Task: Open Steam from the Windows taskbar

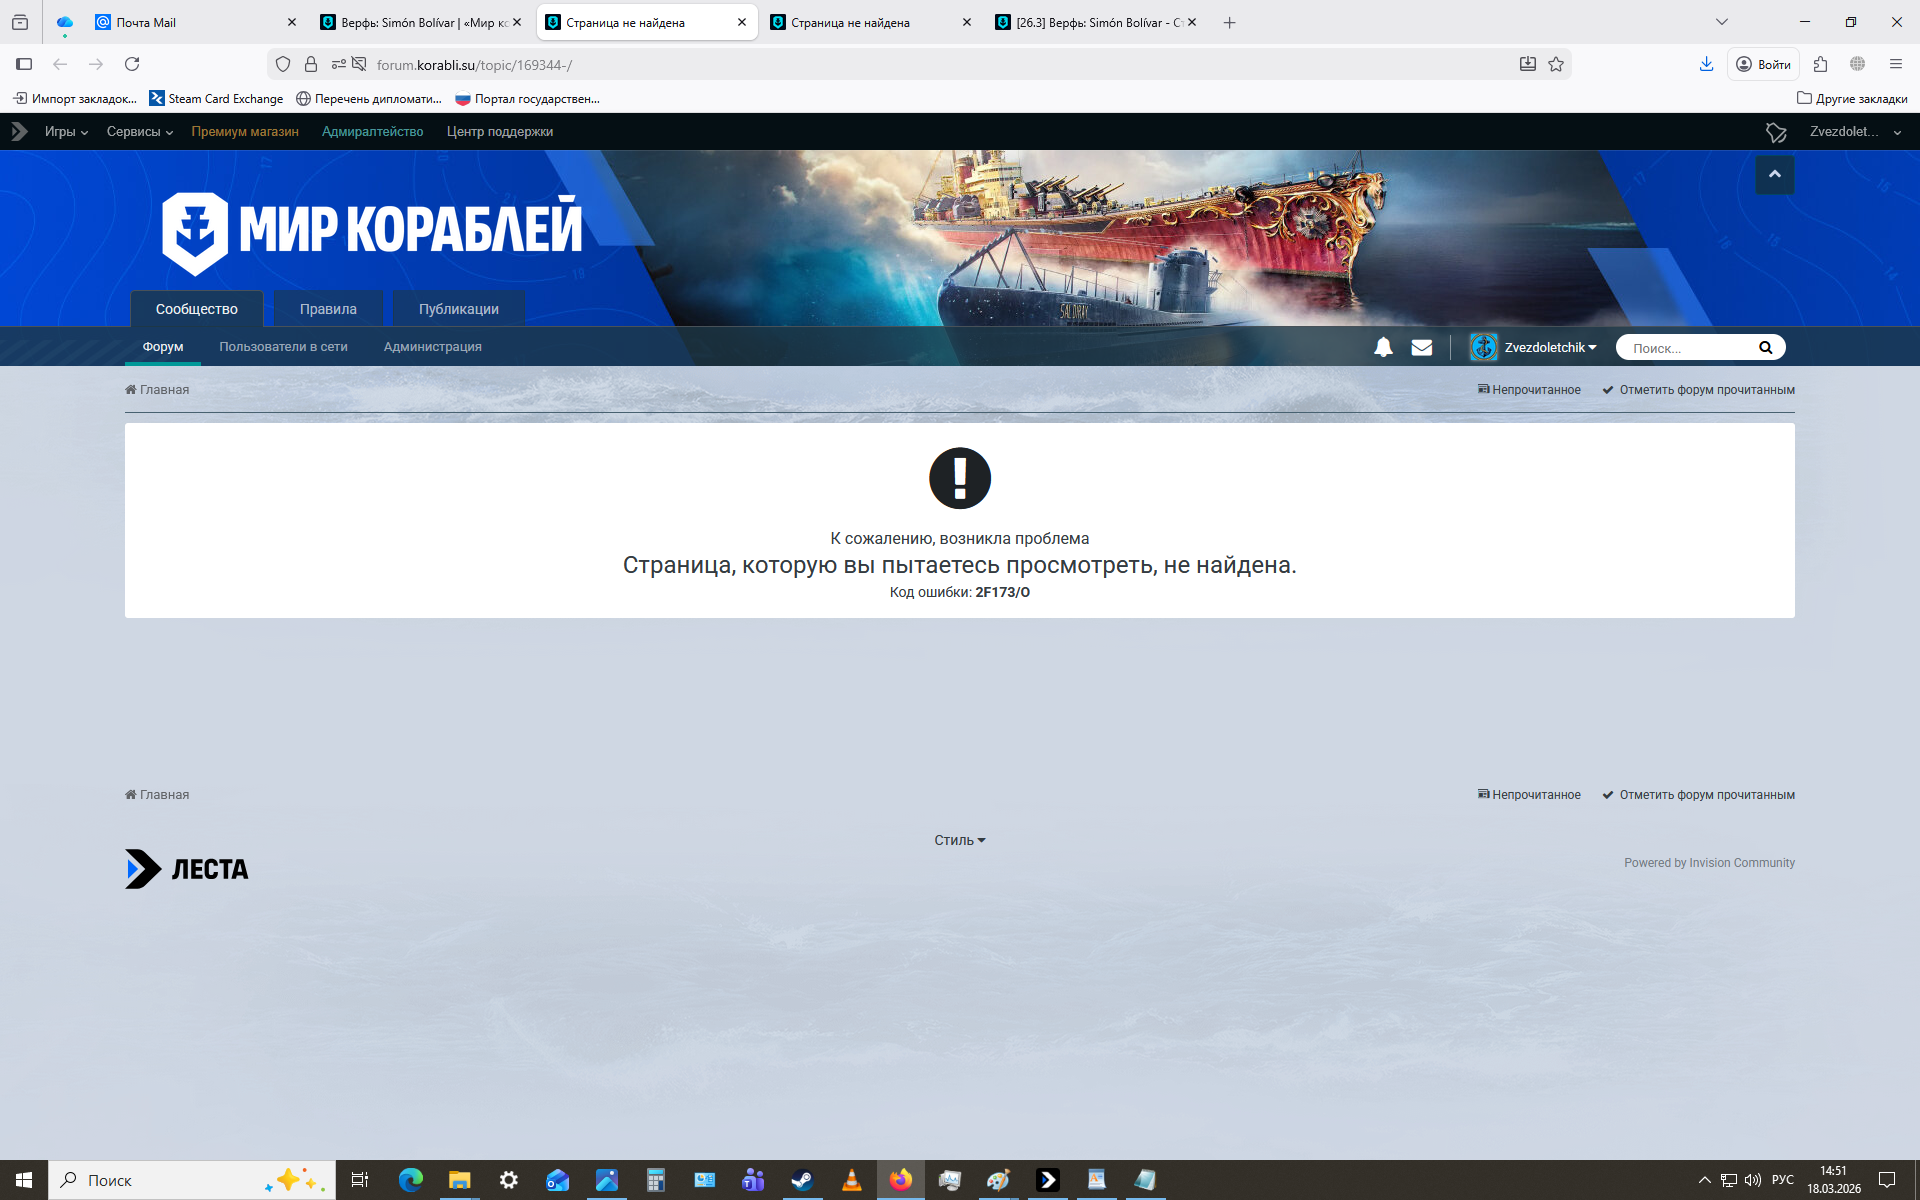Action: tap(802, 1180)
